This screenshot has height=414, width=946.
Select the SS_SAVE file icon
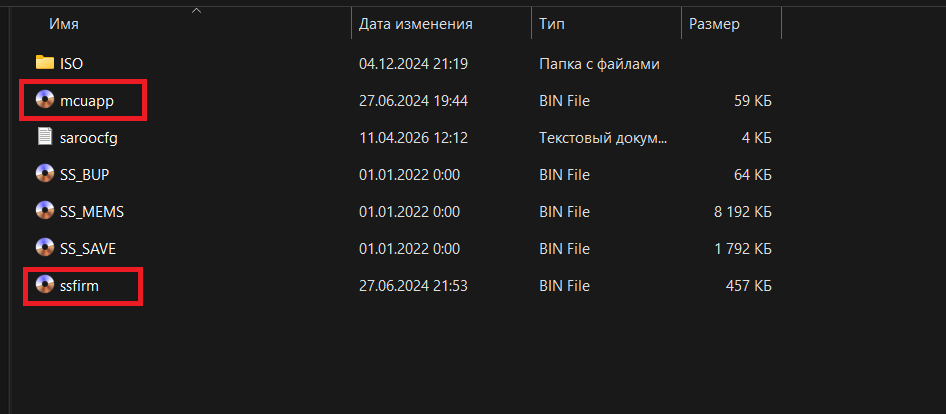[45, 248]
